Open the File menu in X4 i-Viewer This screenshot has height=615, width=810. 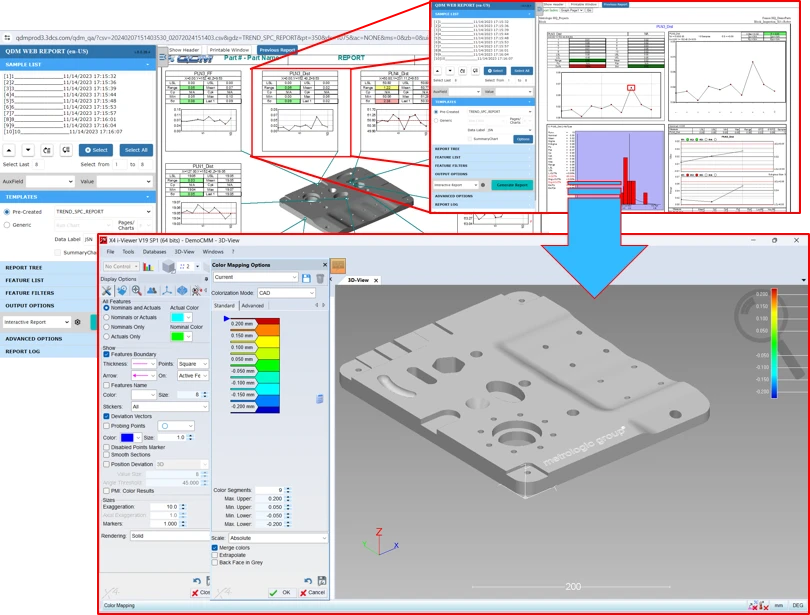(x=111, y=252)
